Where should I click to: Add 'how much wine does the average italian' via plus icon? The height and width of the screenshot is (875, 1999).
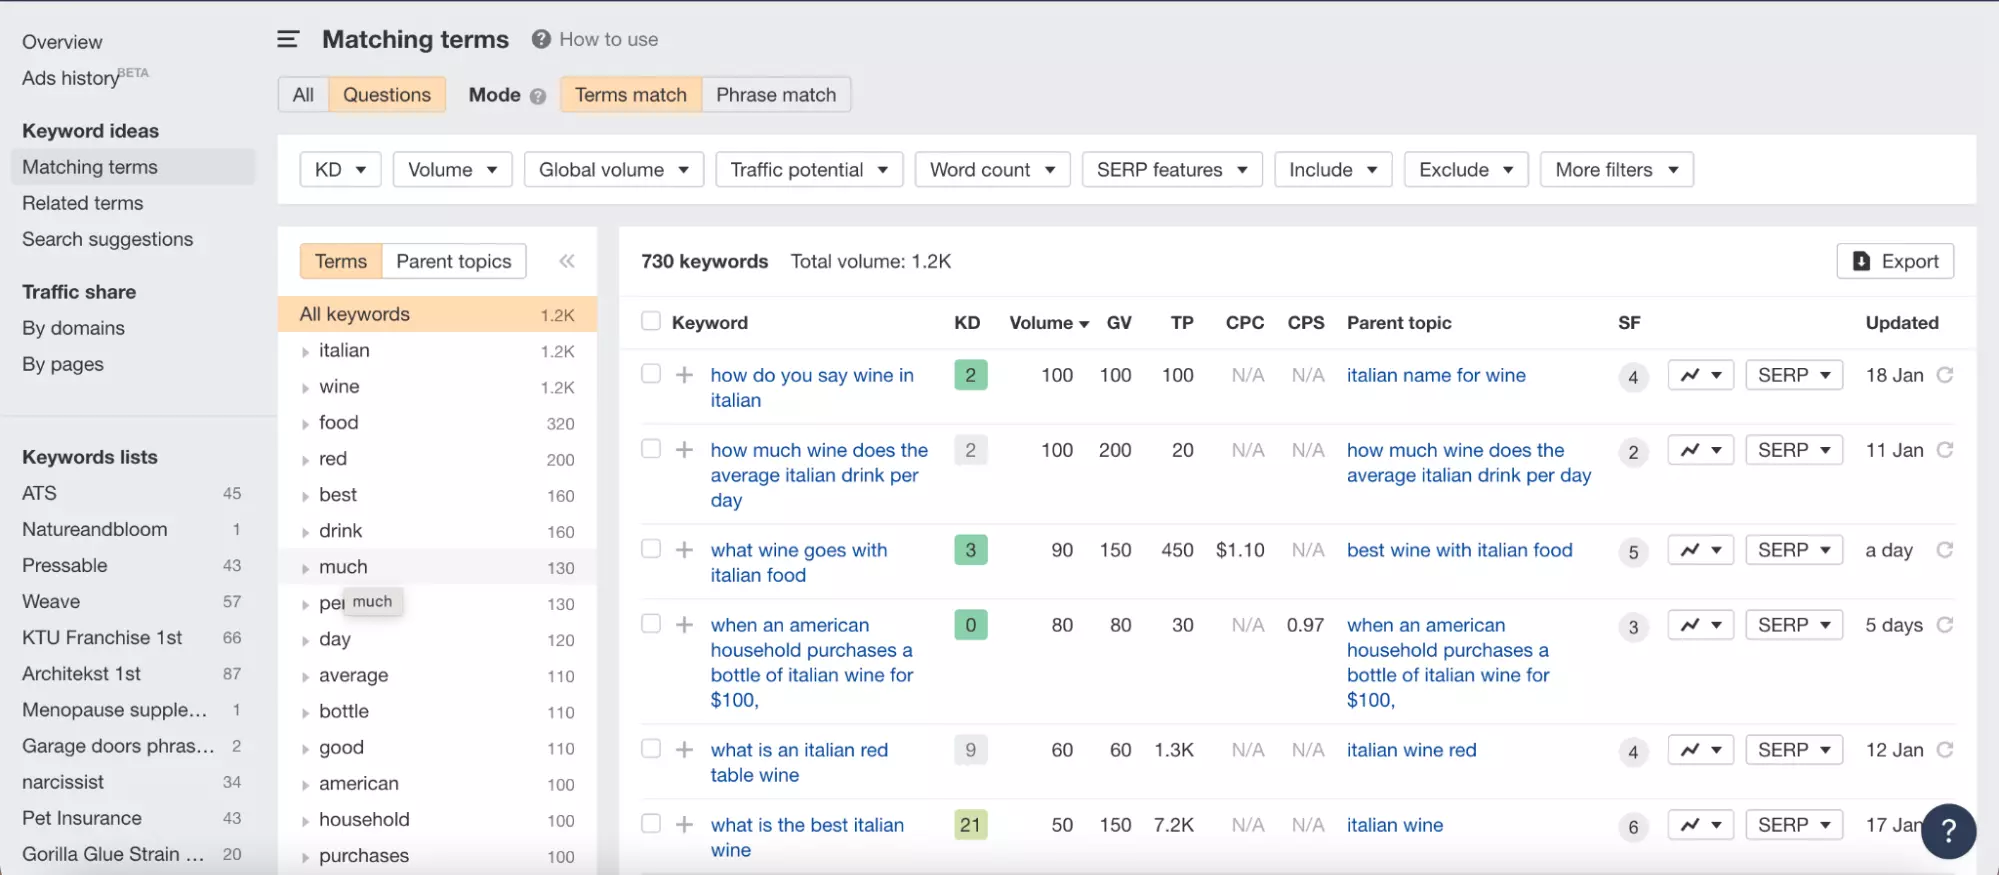click(x=684, y=450)
